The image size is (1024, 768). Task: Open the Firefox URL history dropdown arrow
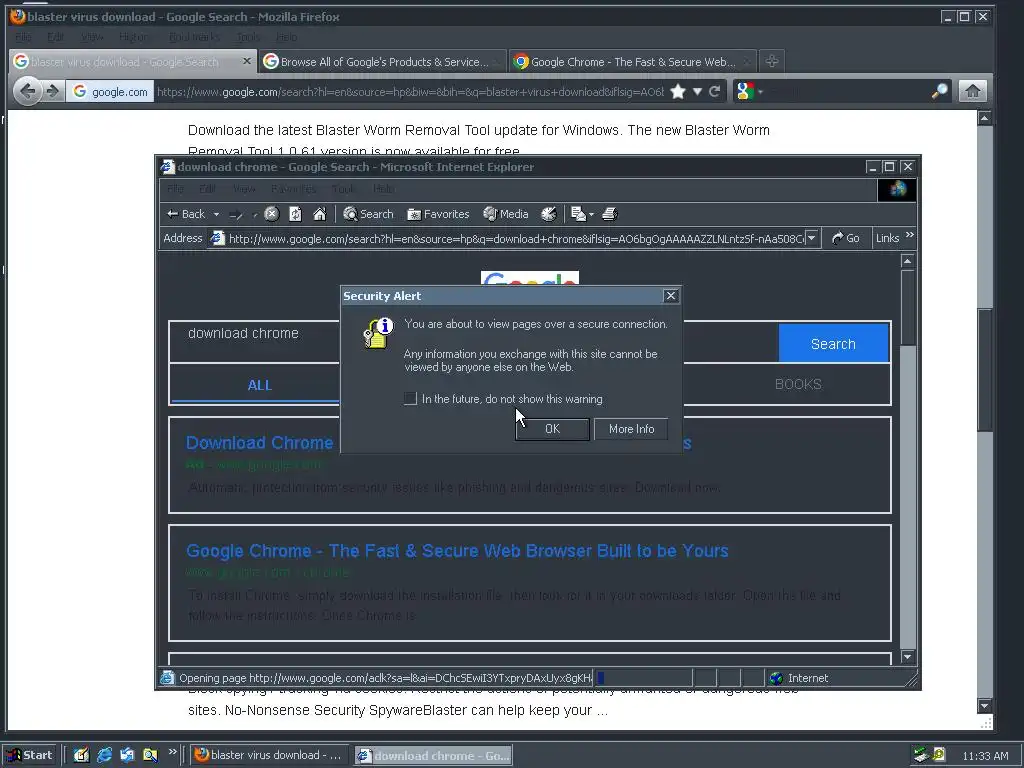pyautogui.click(x=697, y=91)
